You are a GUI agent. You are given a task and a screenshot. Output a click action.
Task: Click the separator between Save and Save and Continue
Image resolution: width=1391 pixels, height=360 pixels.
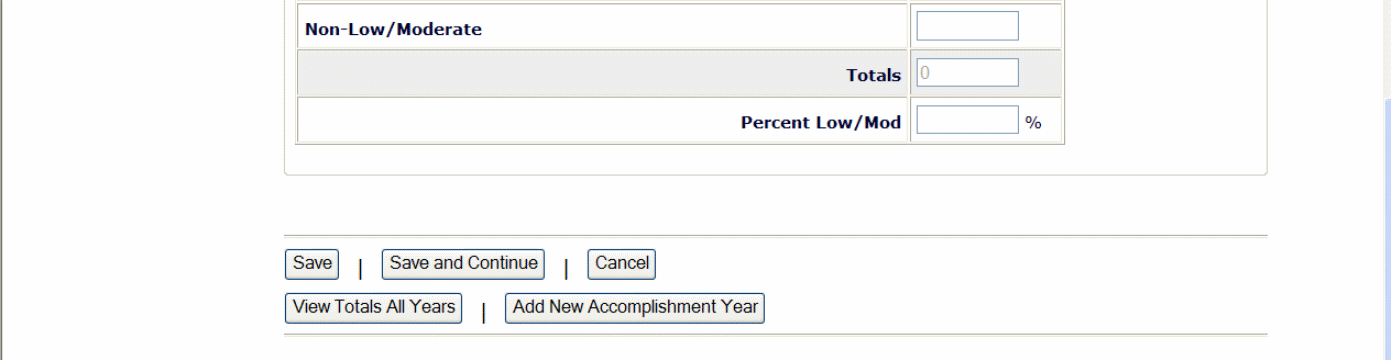click(360, 268)
